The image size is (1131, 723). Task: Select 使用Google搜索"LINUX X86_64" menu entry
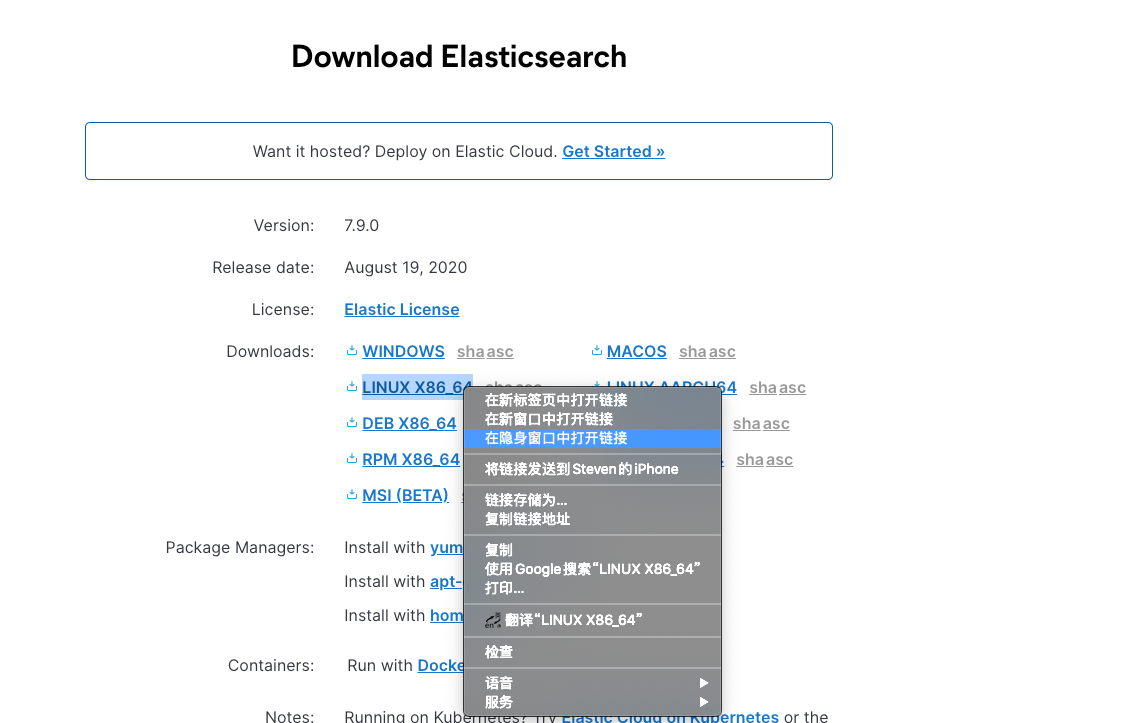pos(592,569)
